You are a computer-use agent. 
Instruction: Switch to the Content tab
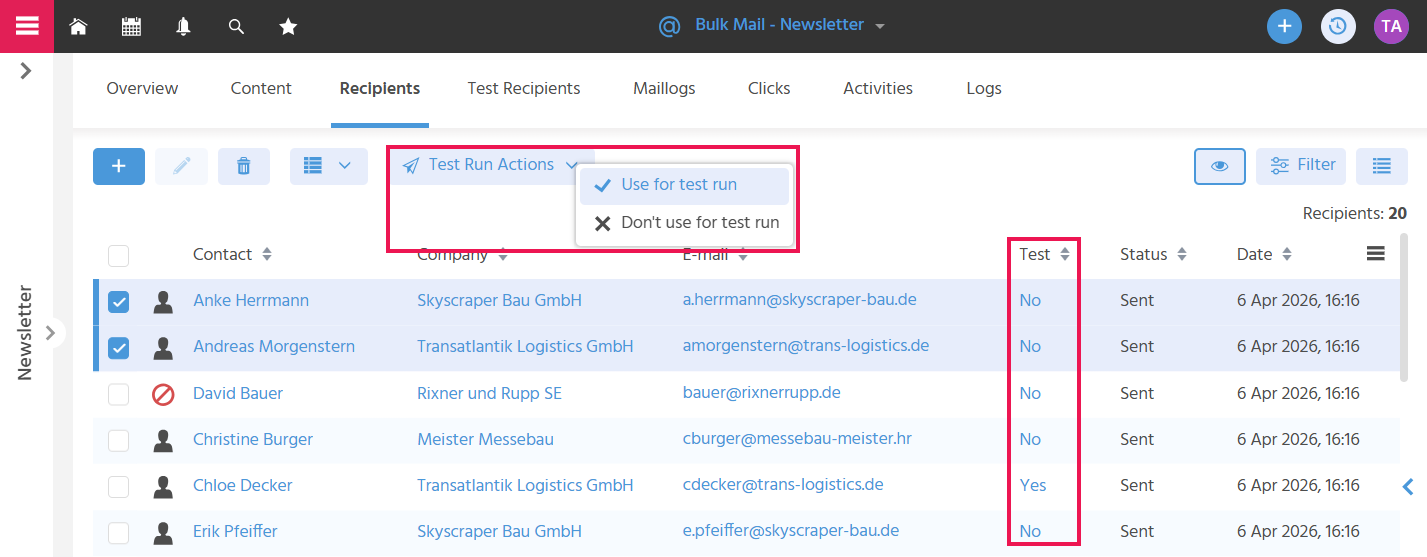pyautogui.click(x=261, y=88)
